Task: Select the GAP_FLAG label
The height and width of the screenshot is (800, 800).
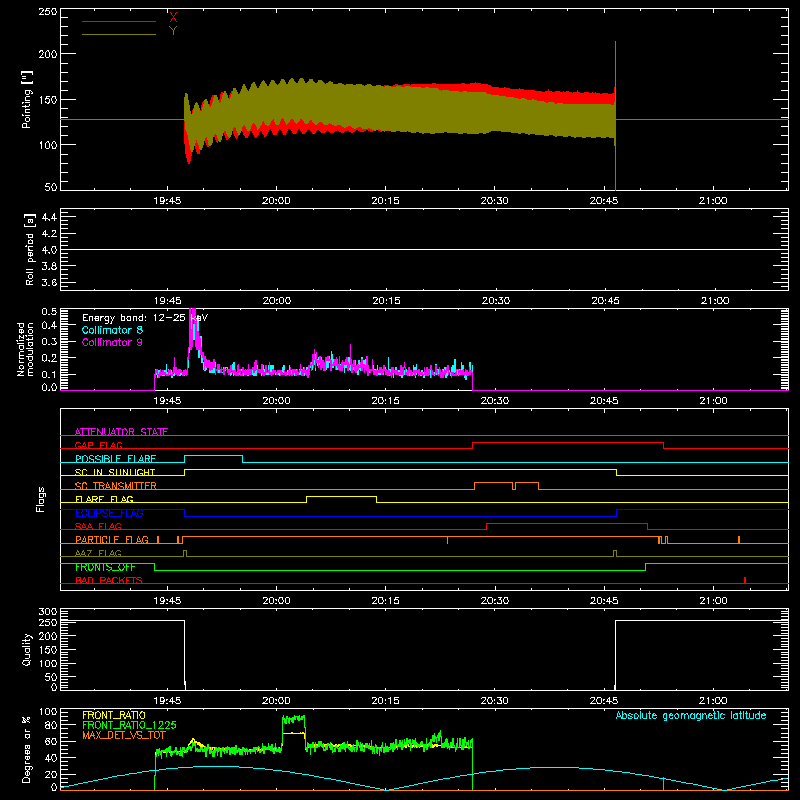Action: pyautogui.click(x=98, y=445)
